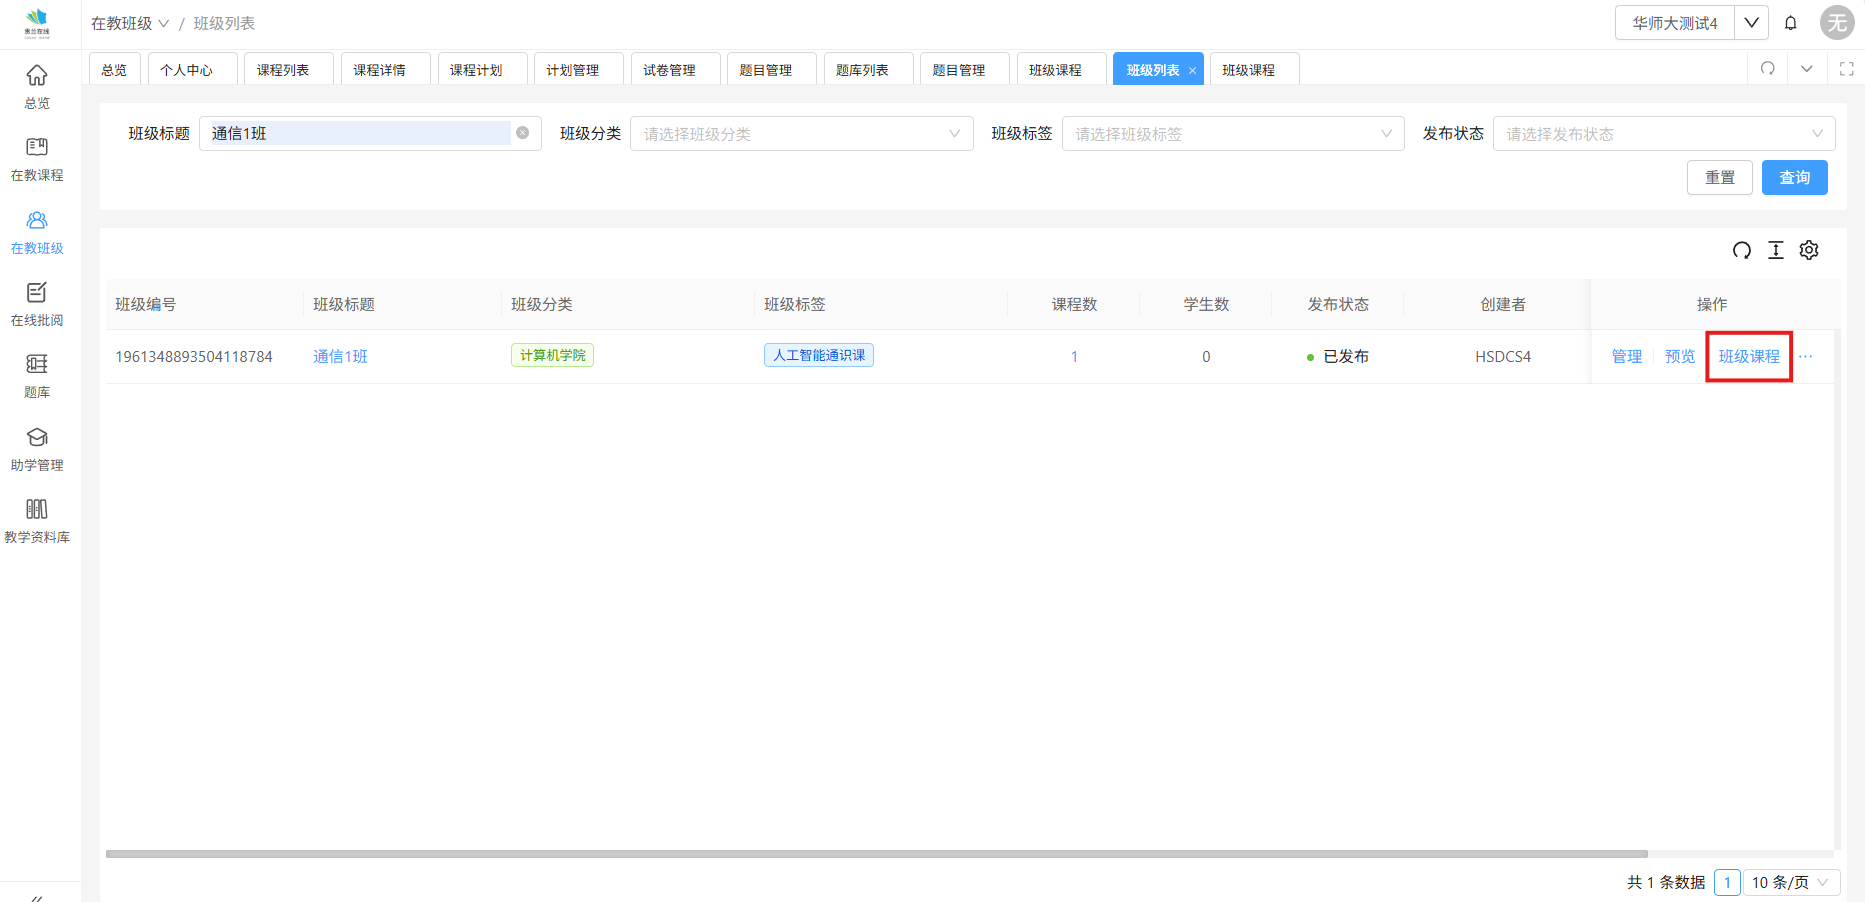Switch to the 课程列表 tab

[x=283, y=70]
